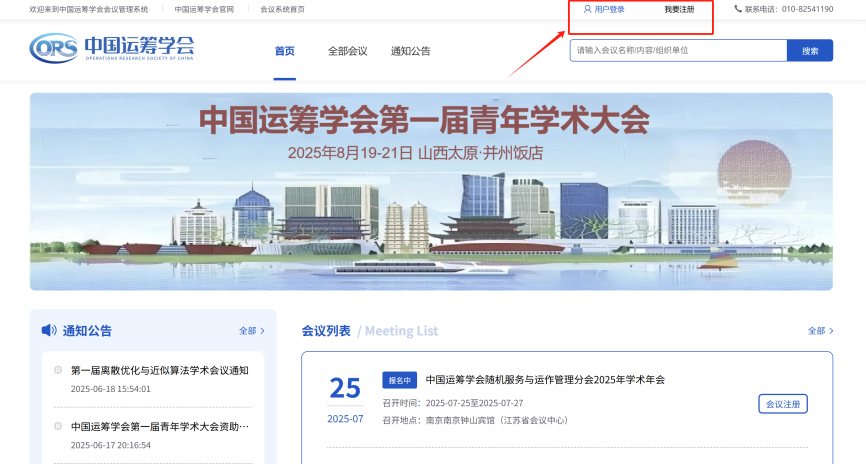Open 随机服务与运作管理分会2025年学术年会 meeting title
This screenshot has height=464, width=866.
click(x=545, y=380)
